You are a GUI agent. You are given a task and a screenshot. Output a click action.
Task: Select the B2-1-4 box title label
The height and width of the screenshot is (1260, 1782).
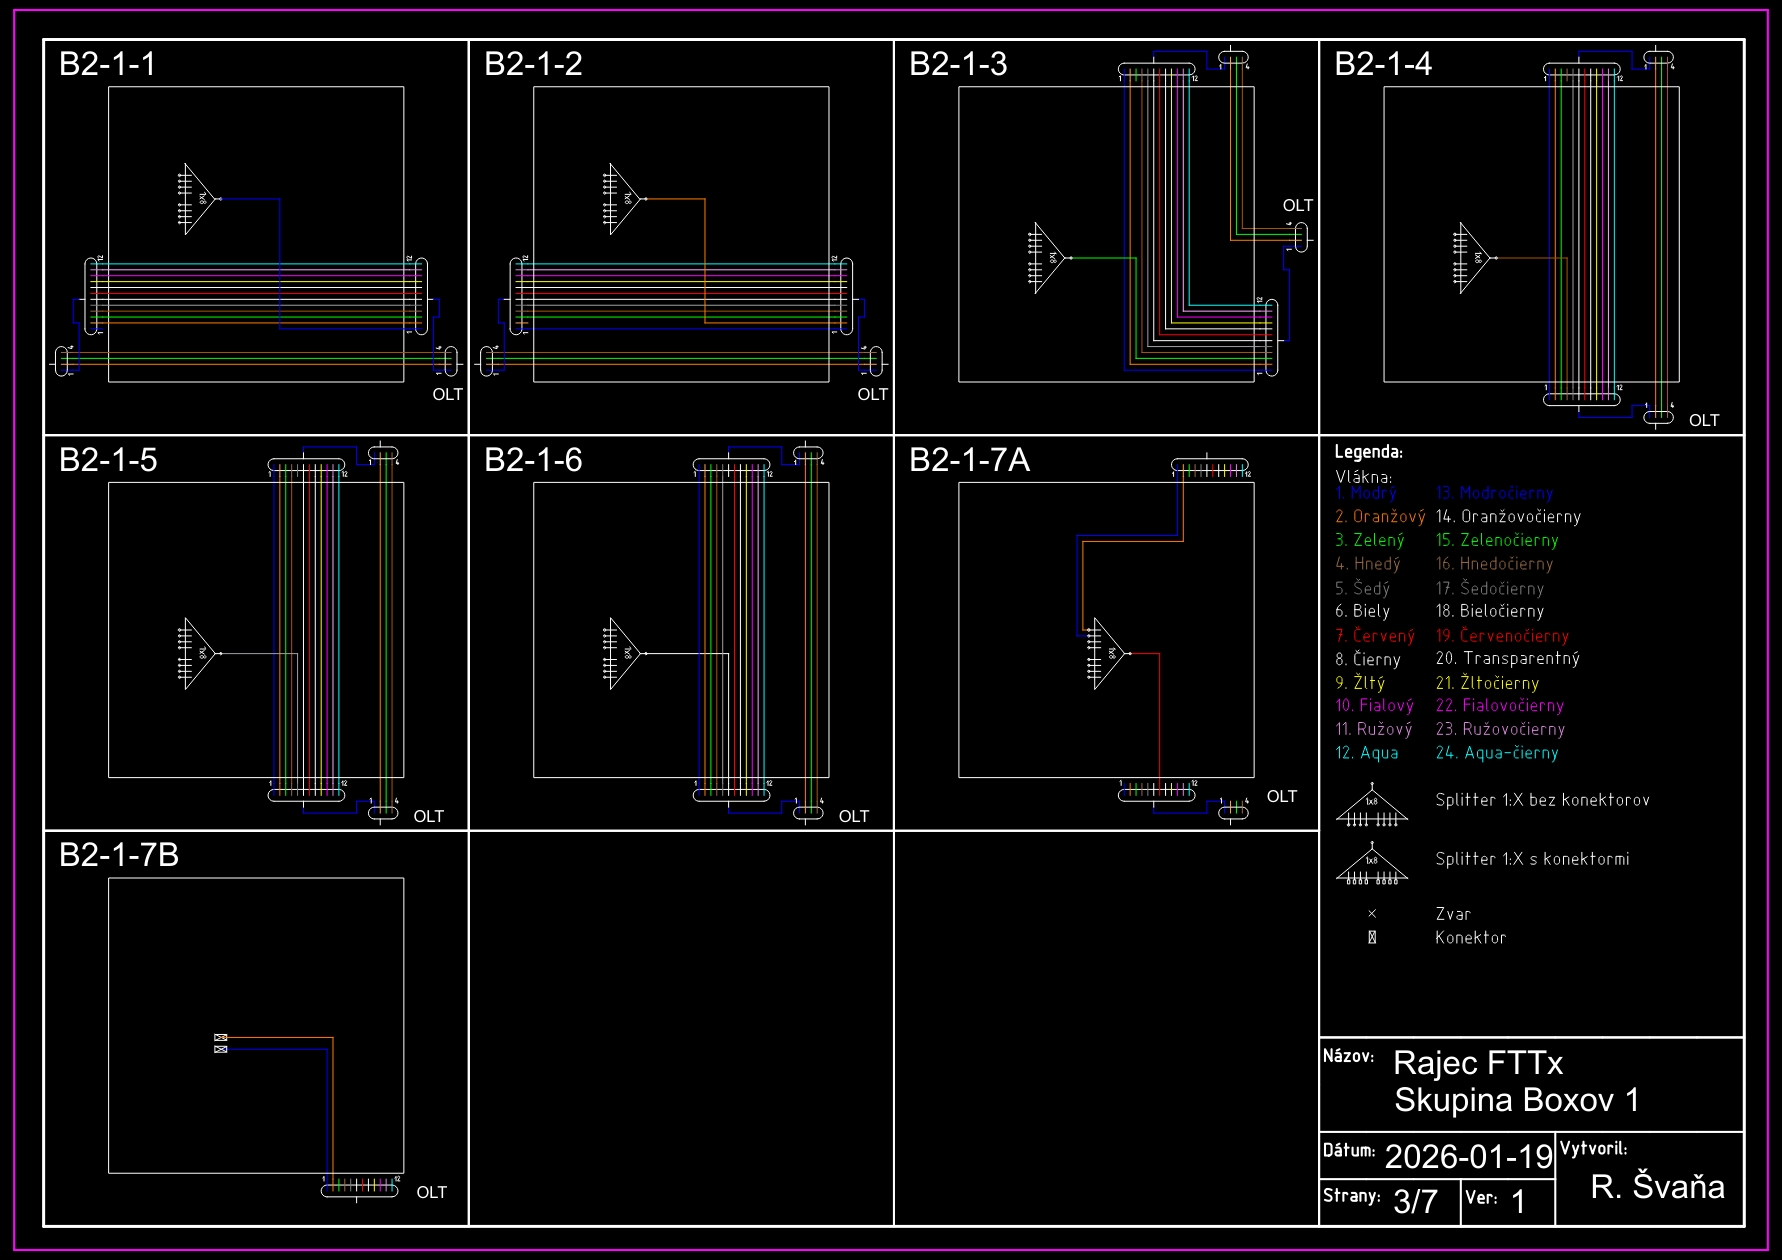1383,64
